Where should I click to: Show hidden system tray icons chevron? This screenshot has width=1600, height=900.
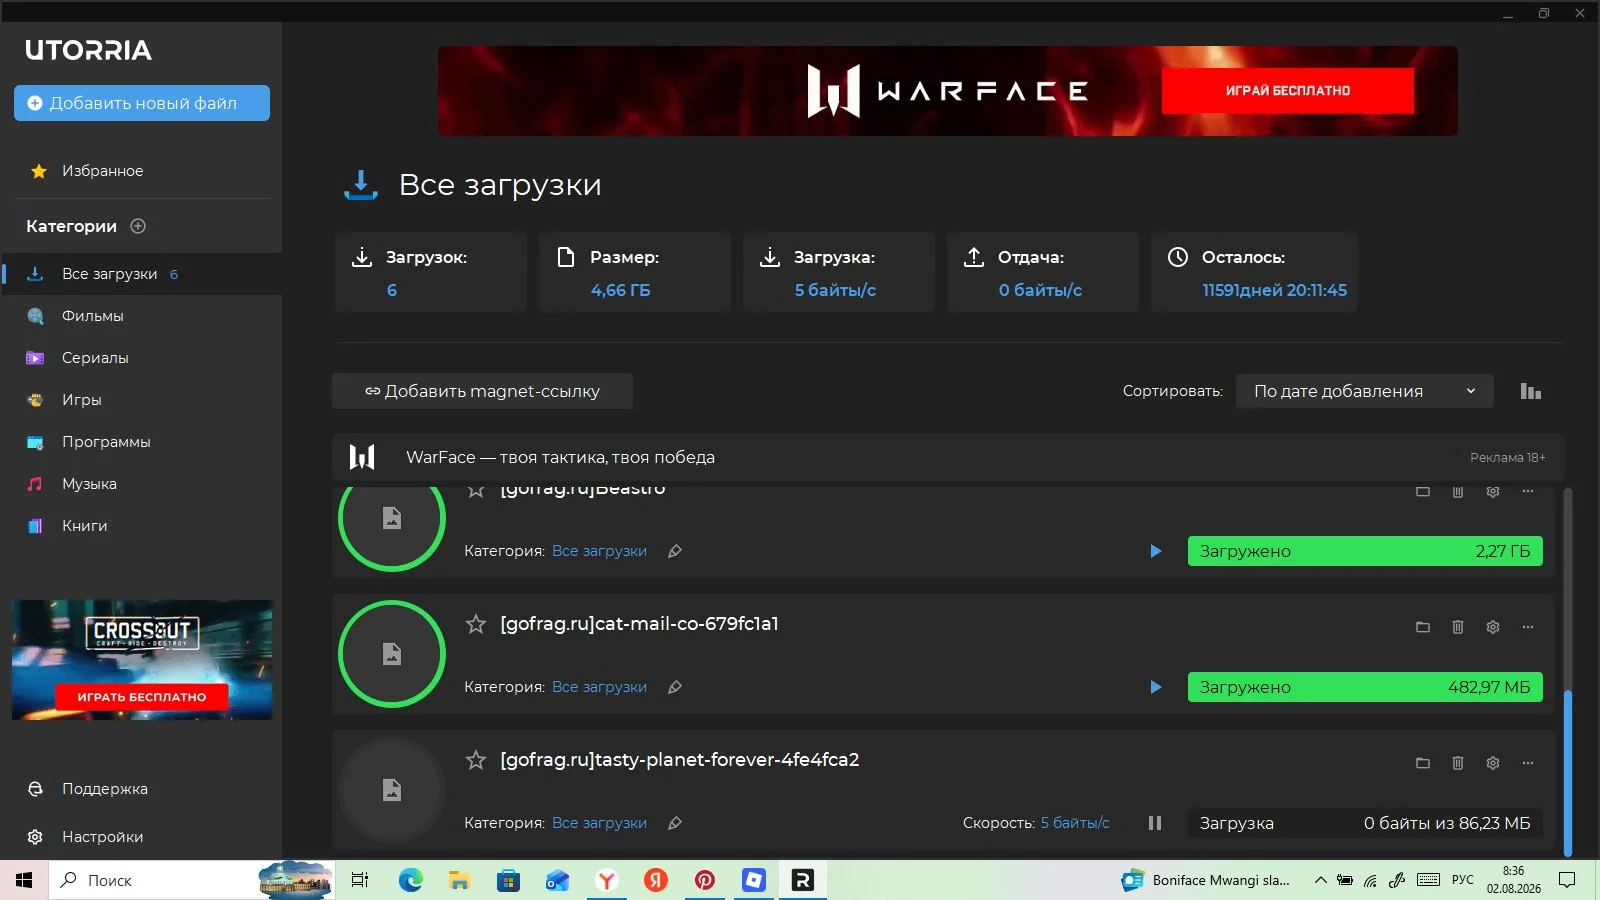point(1320,880)
